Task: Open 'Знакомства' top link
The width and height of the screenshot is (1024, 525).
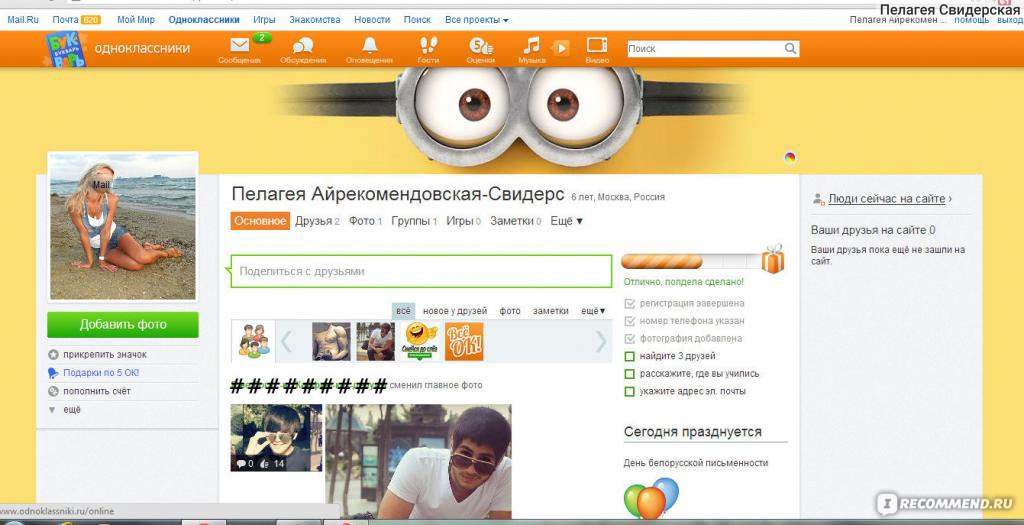Action: tap(315, 20)
